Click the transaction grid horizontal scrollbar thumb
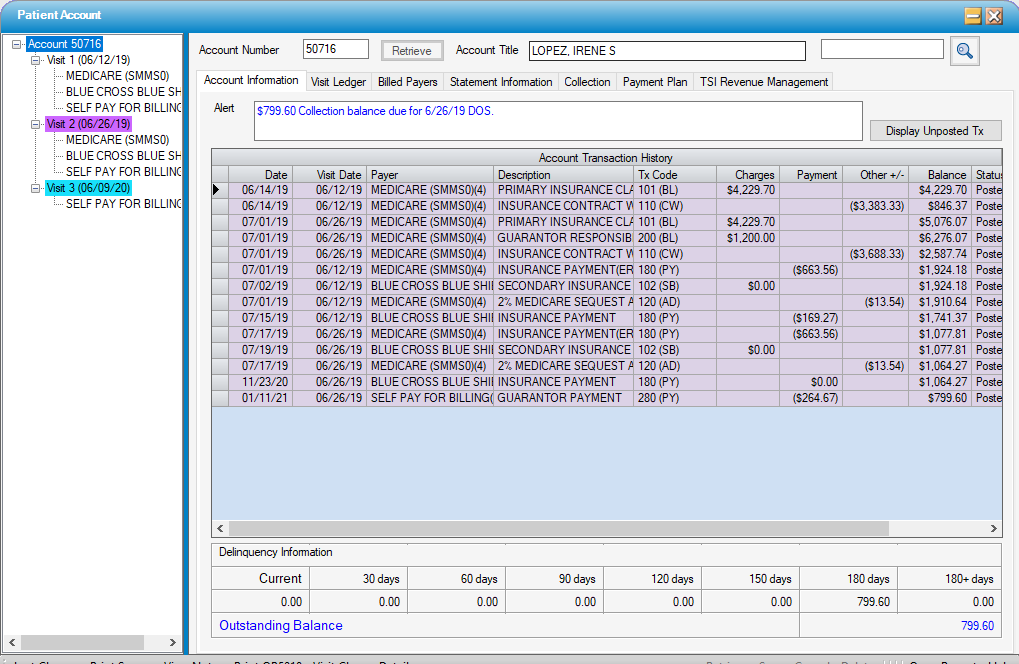The height and width of the screenshot is (664, 1019). click(550, 528)
